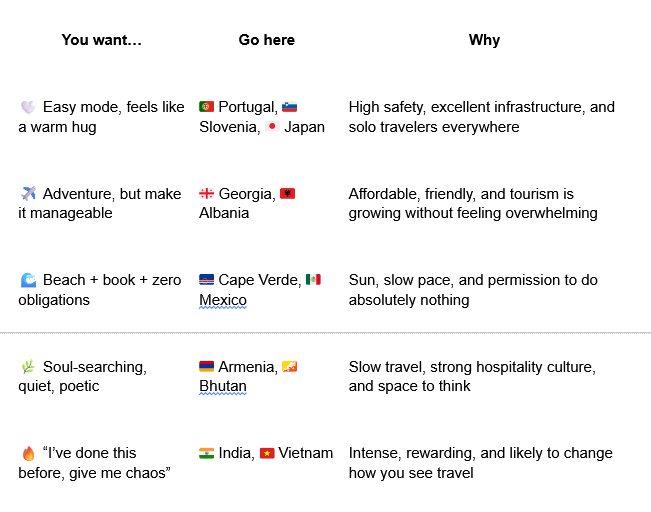Click the fire emoji before the chaos quote
The image size is (651, 512).
28,454
